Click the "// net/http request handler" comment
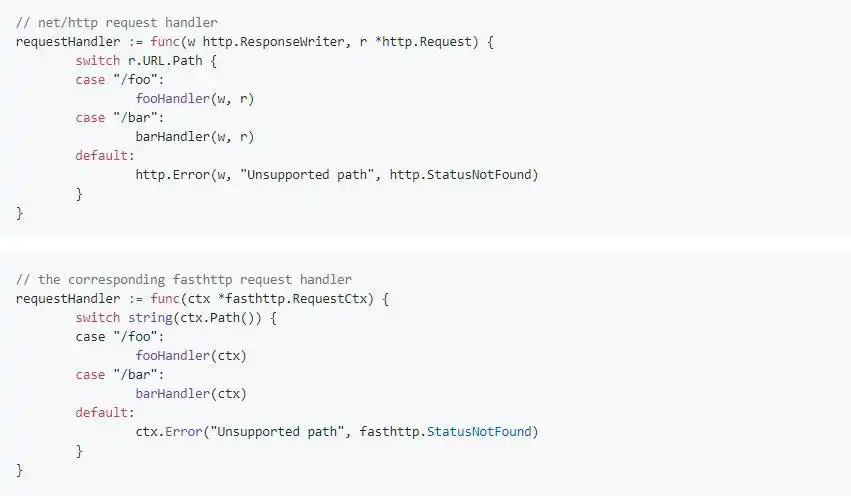Screen dimensions: 851x496 click(117, 22)
